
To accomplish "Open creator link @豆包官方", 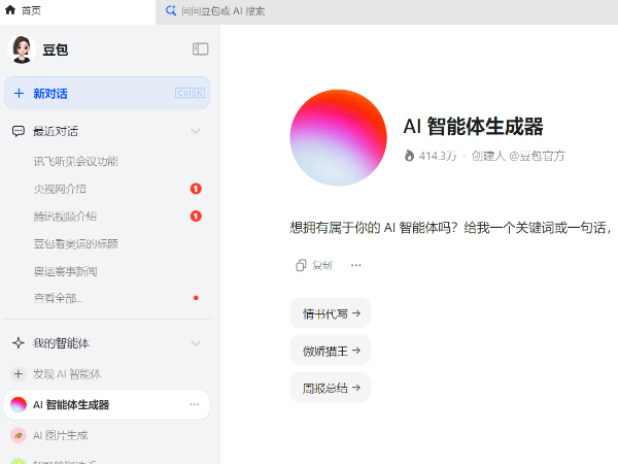I will [x=537, y=156].
